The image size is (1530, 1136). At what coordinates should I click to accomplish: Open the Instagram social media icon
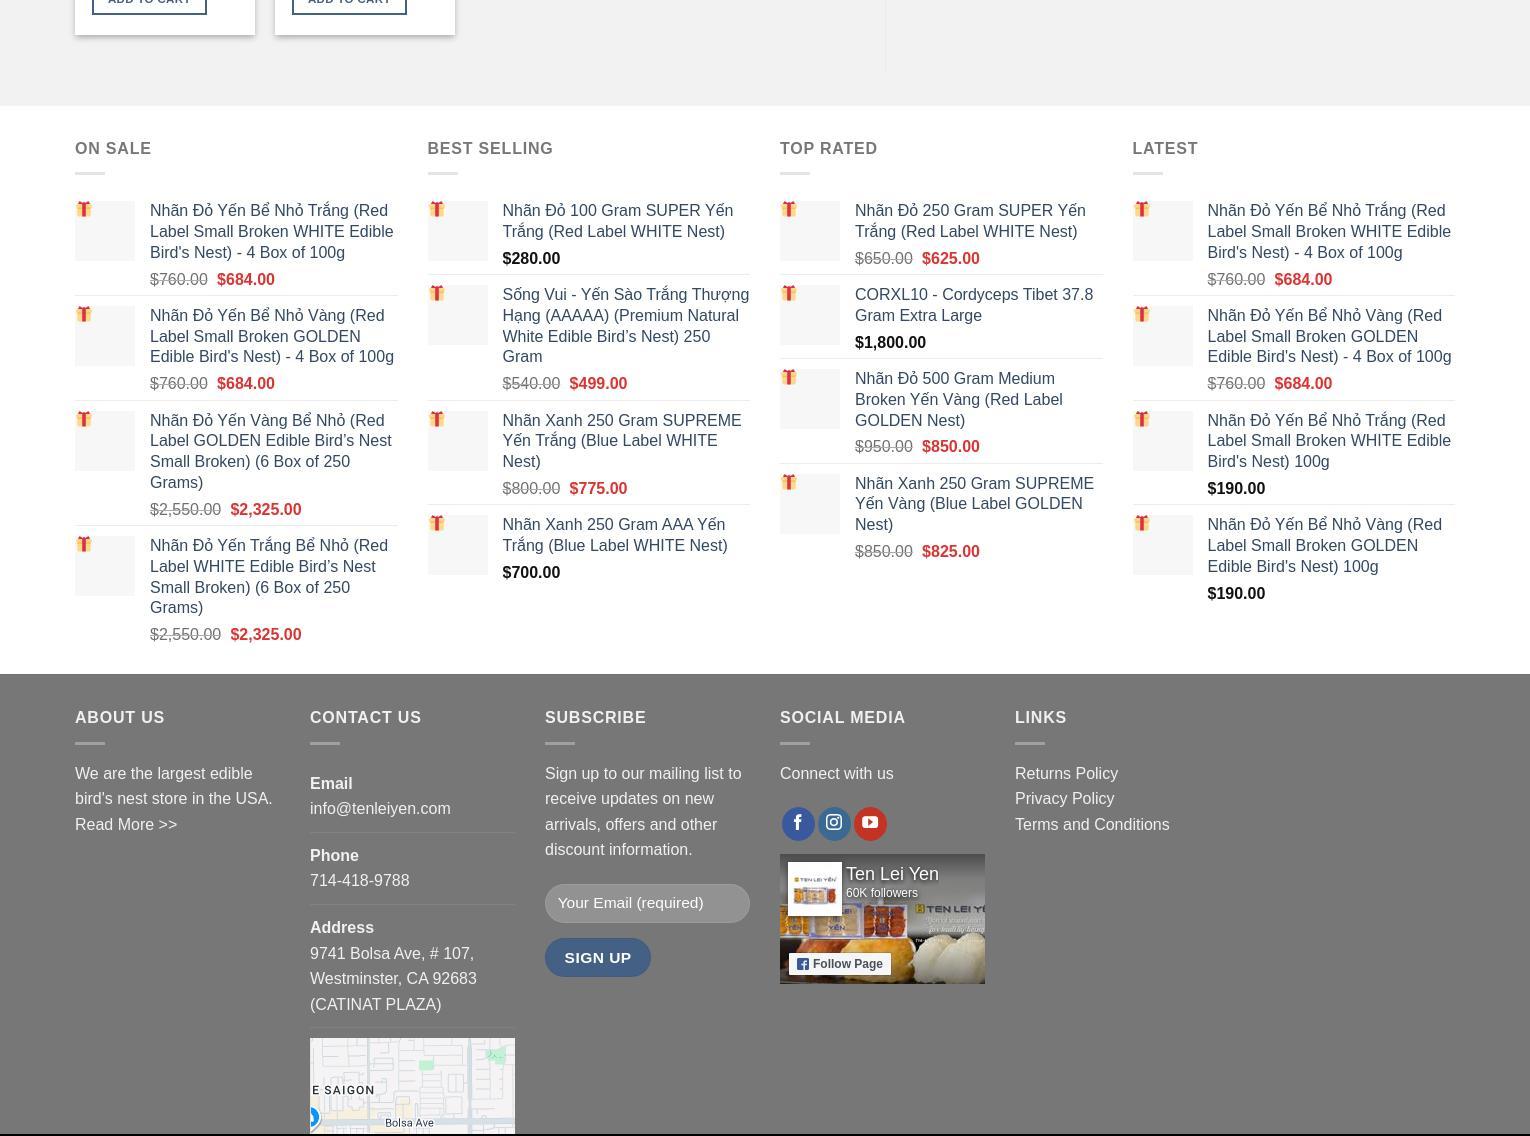[834, 823]
